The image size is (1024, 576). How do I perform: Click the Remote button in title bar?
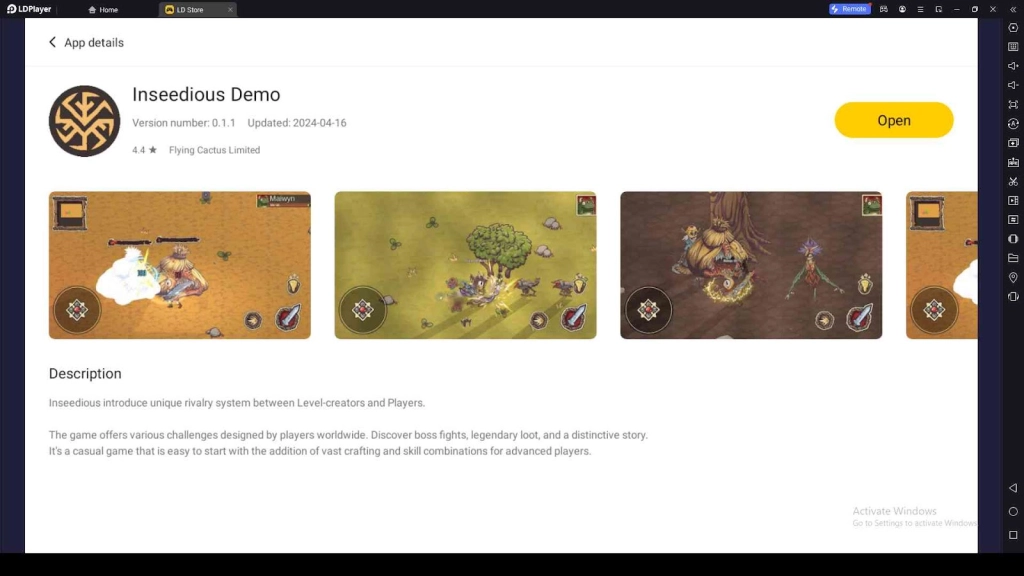pos(850,9)
